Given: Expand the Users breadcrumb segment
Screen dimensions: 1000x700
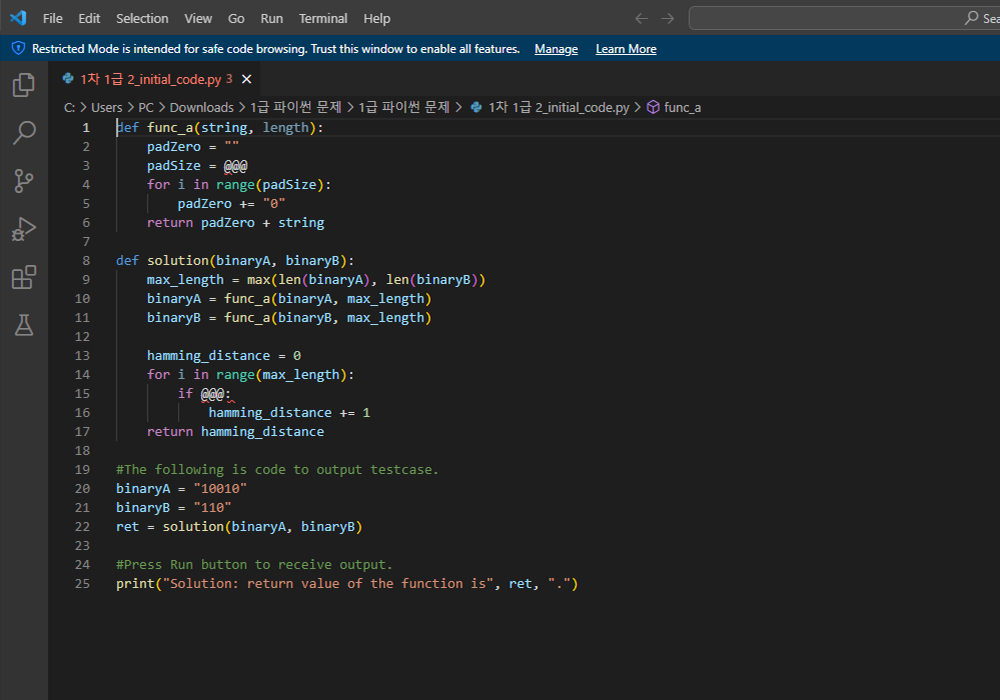Looking at the screenshot, I should pyautogui.click(x=107, y=107).
